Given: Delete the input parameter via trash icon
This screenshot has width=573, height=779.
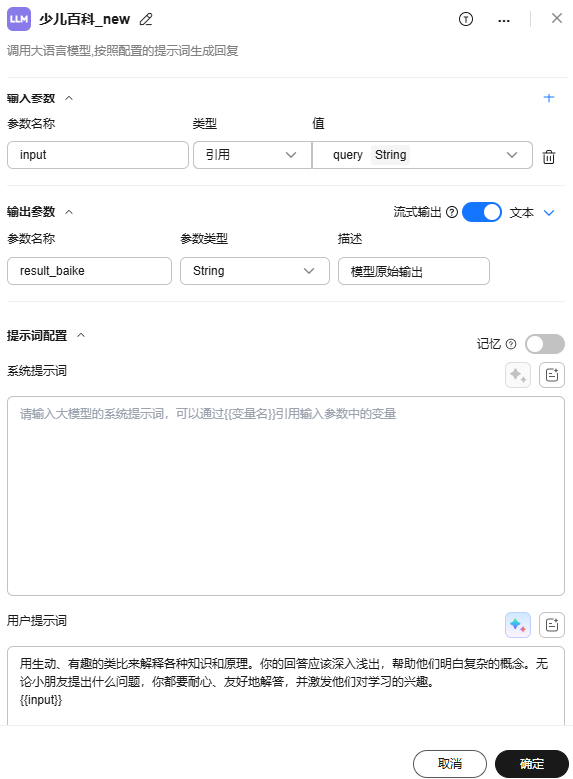Looking at the screenshot, I should click(549, 157).
